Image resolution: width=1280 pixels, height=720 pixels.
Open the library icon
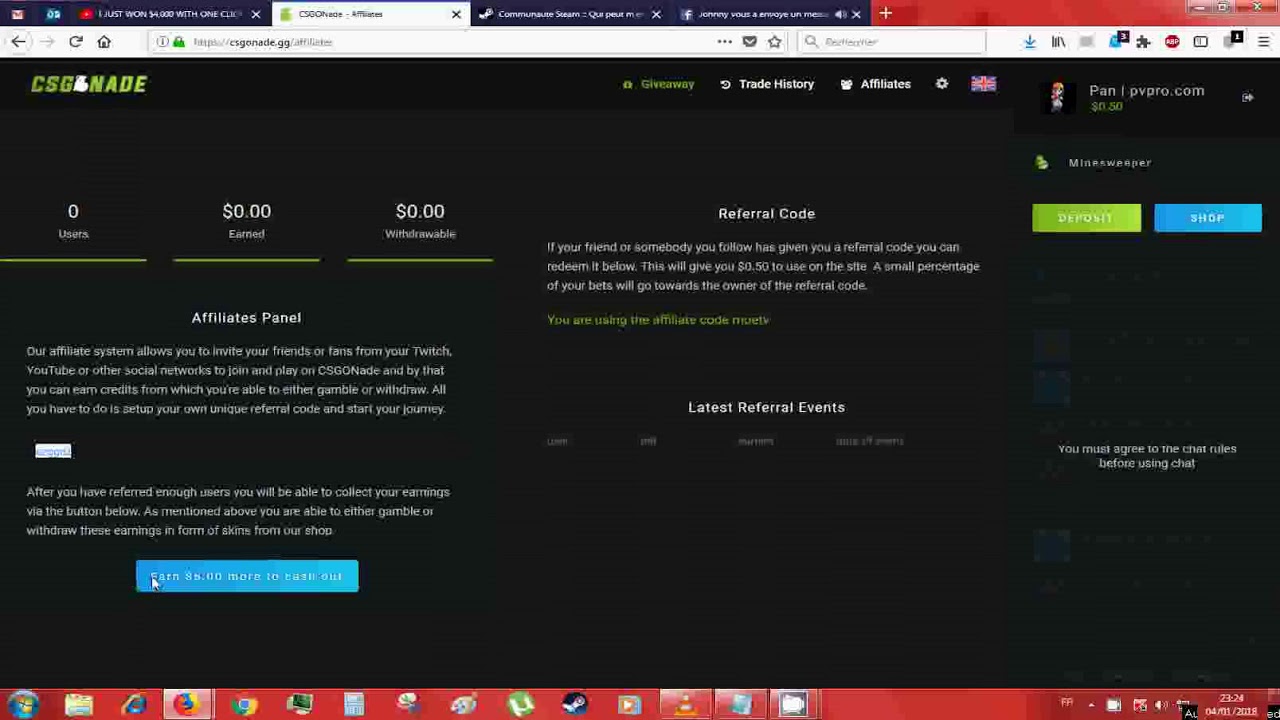tap(1058, 42)
